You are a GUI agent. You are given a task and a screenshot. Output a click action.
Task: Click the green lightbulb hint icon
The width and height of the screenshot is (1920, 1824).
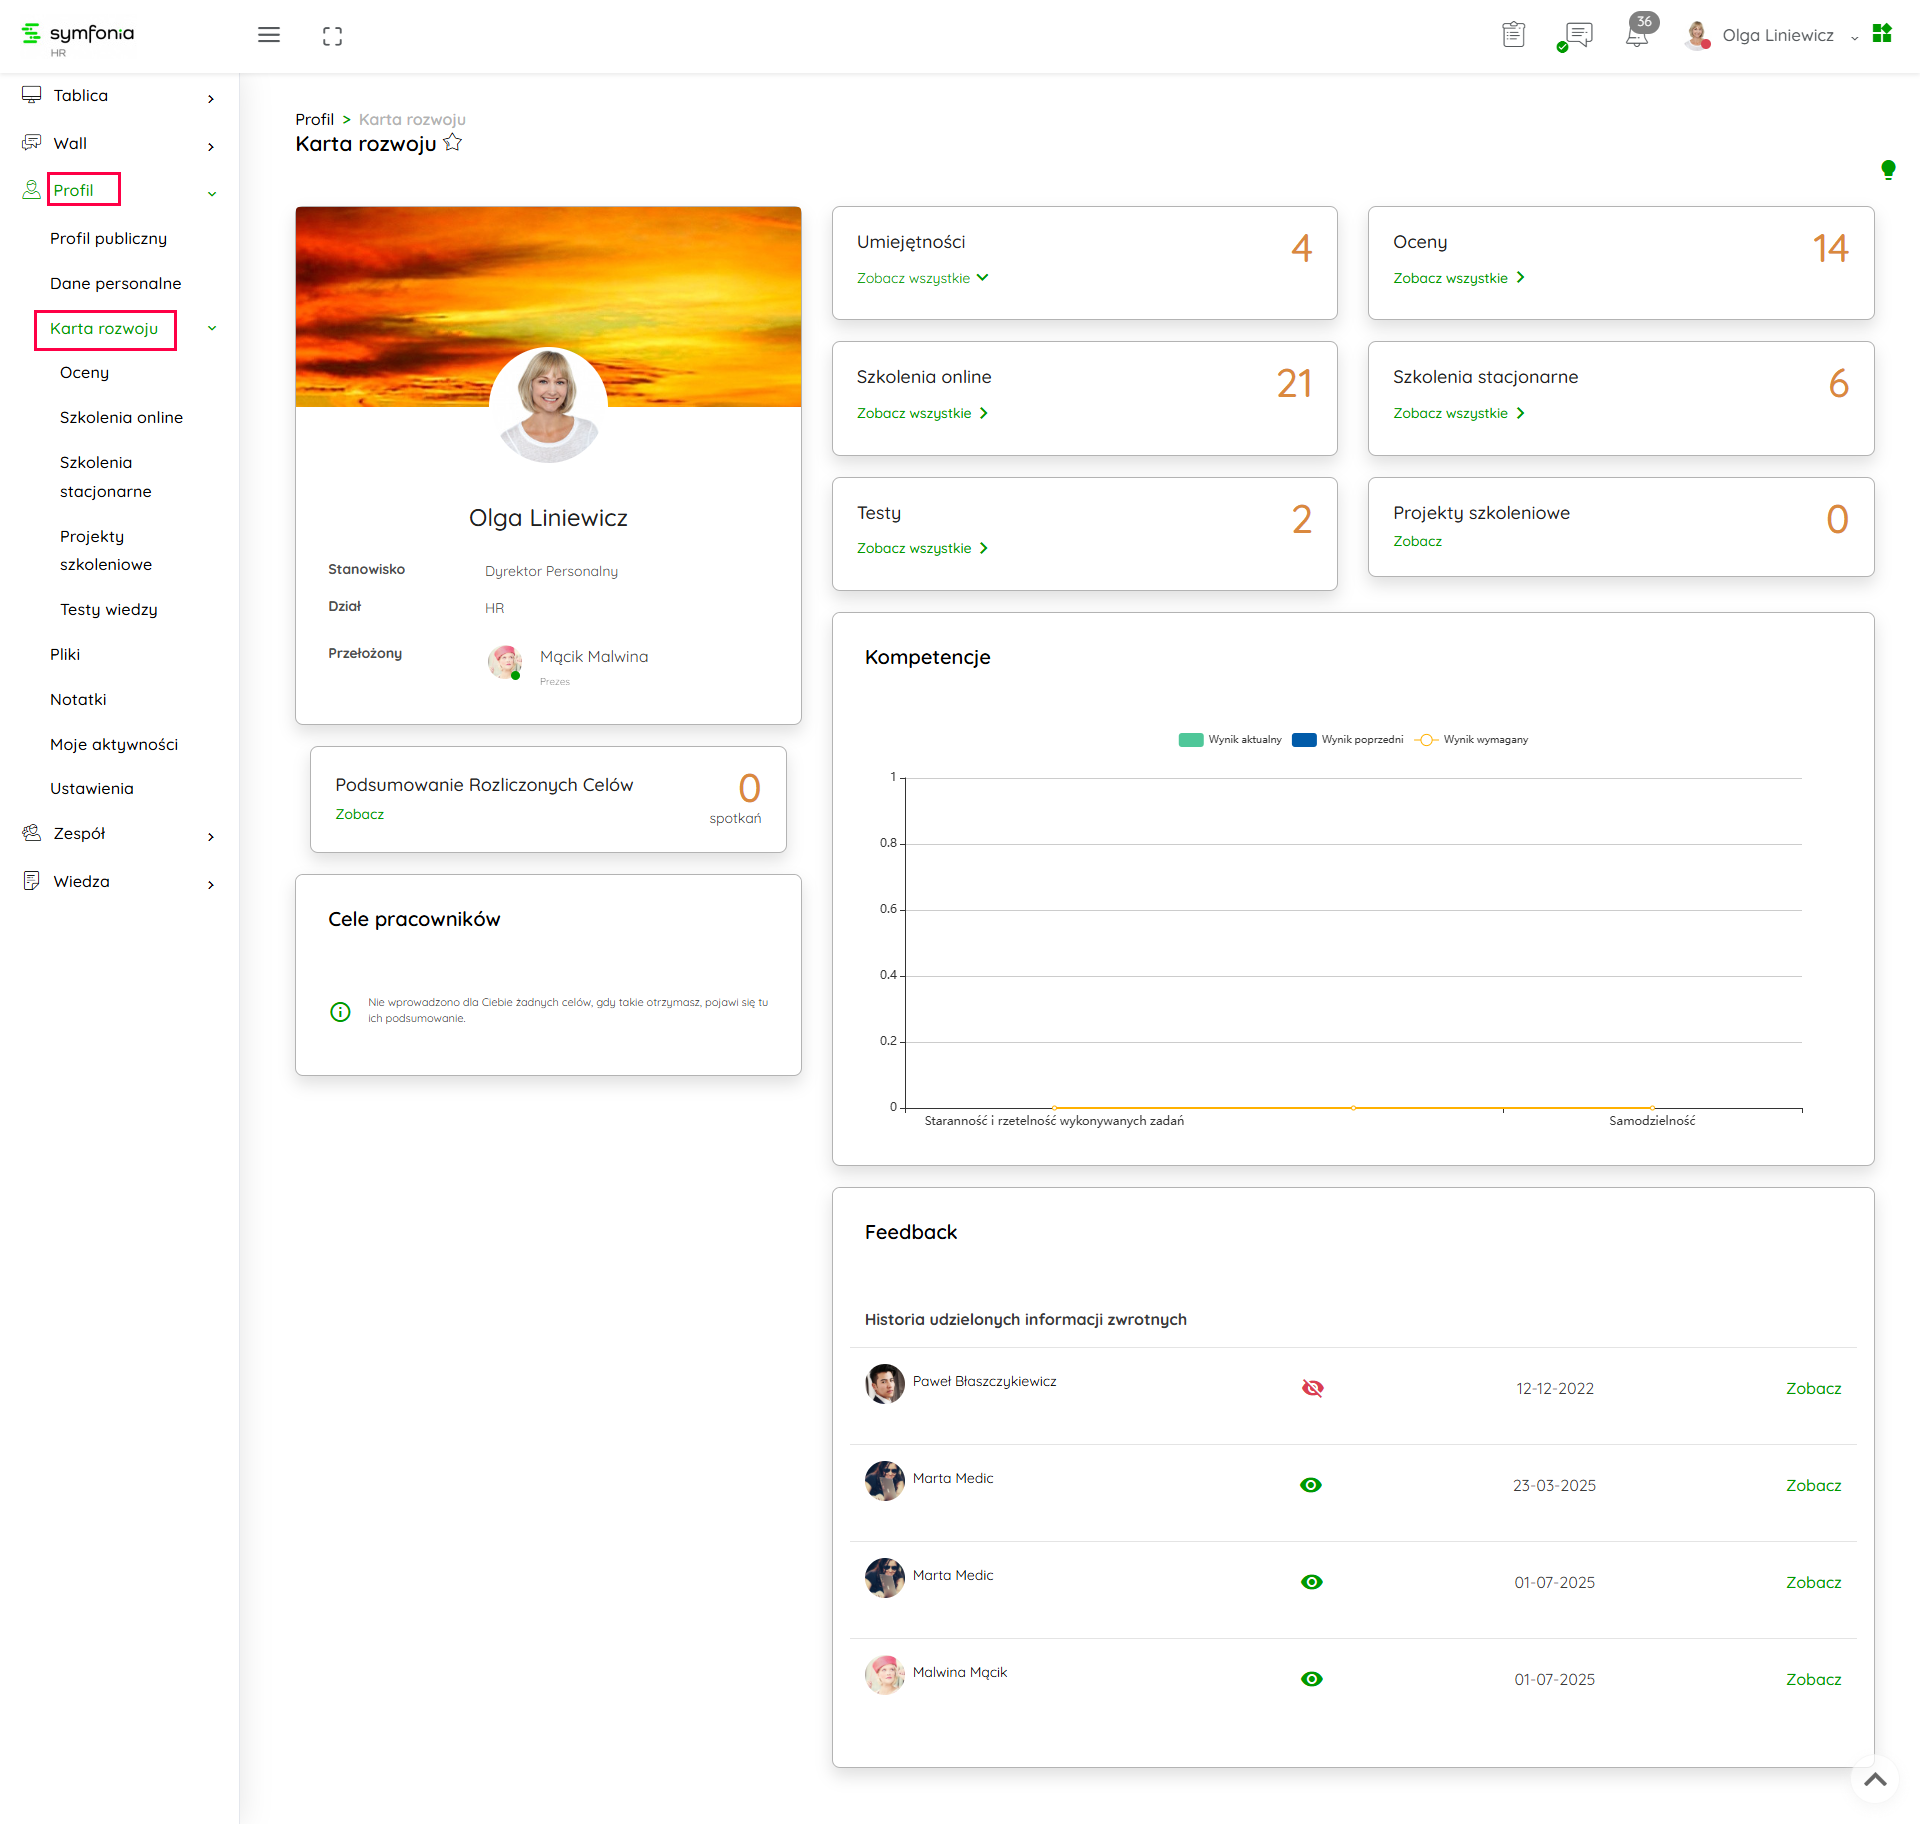pyautogui.click(x=1887, y=170)
